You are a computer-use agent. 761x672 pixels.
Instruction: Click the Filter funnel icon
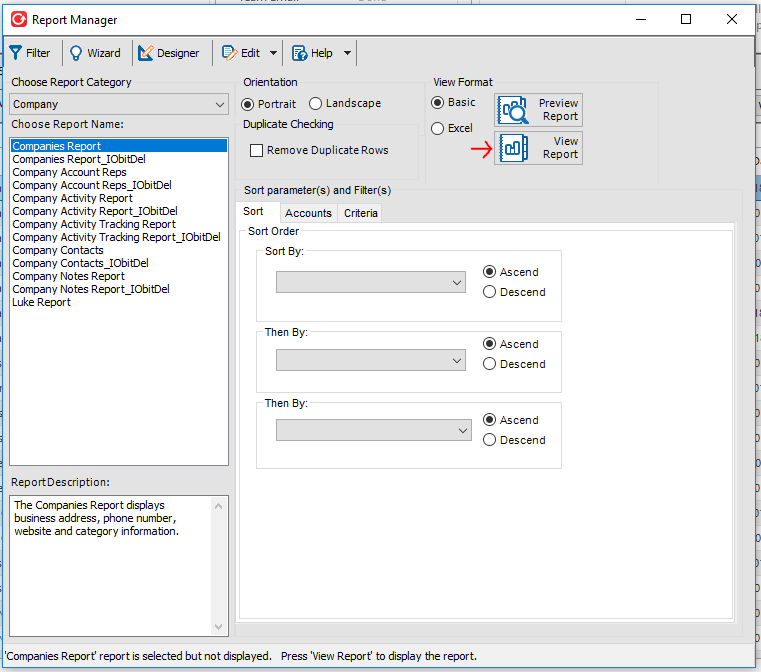click(16, 53)
